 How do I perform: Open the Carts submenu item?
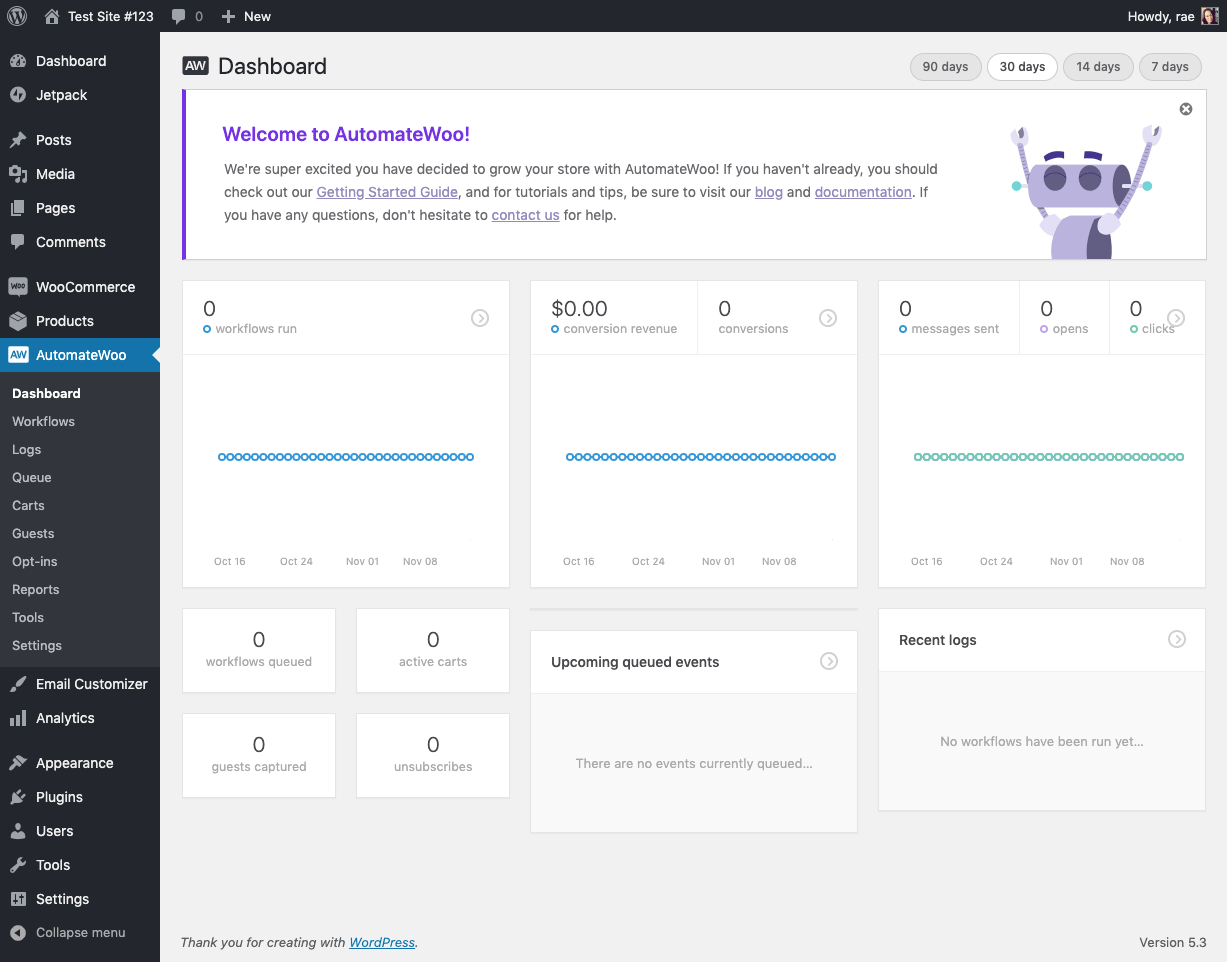[80, 505]
